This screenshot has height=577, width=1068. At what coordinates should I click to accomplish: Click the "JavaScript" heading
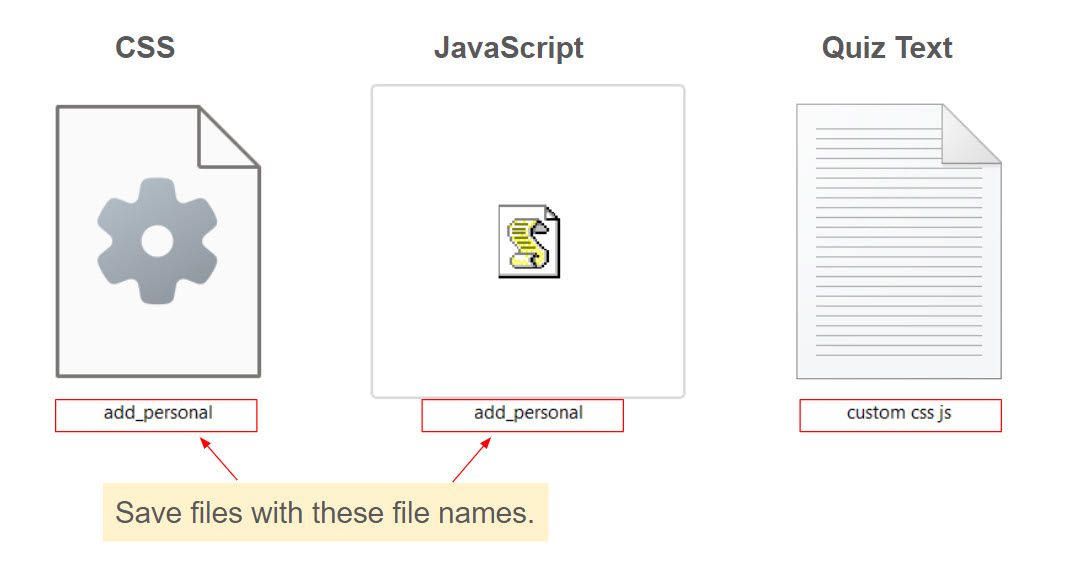pyautogui.click(x=509, y=48)
